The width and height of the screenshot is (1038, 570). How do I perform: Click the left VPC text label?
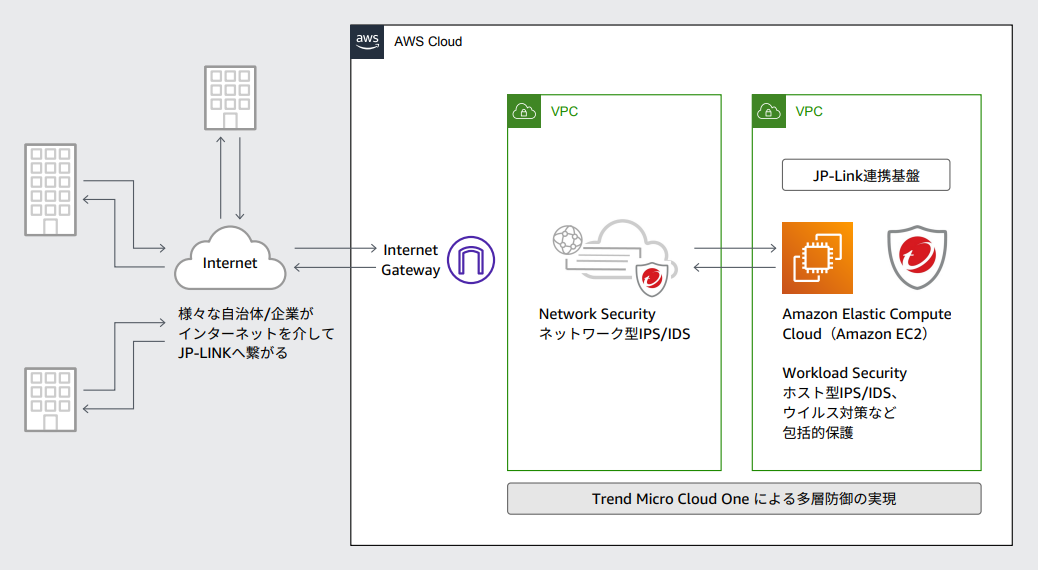pyautogui.click(x=564, y=112)
